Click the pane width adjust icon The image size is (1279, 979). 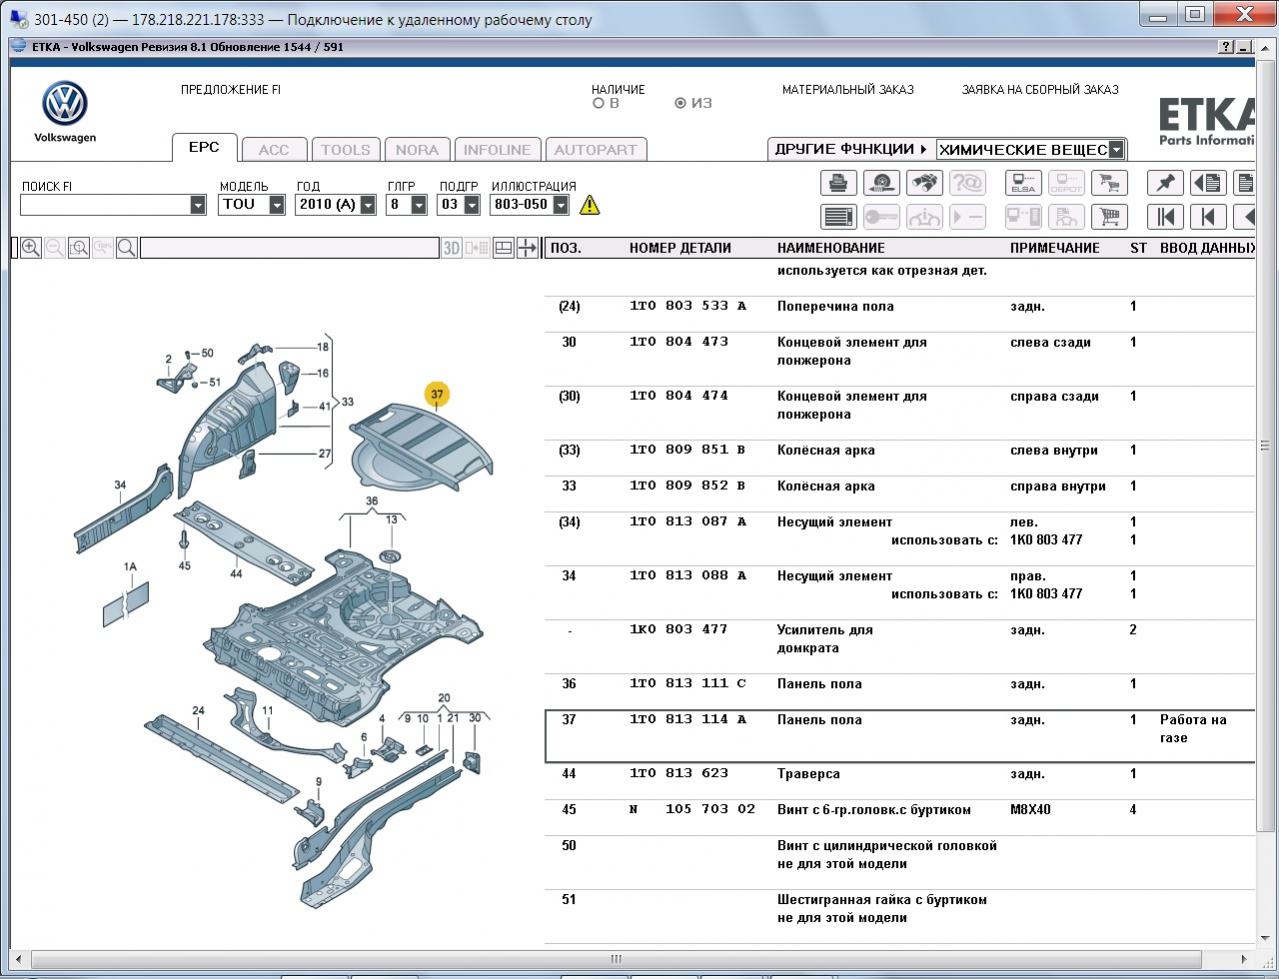click(x=527, y=248)
